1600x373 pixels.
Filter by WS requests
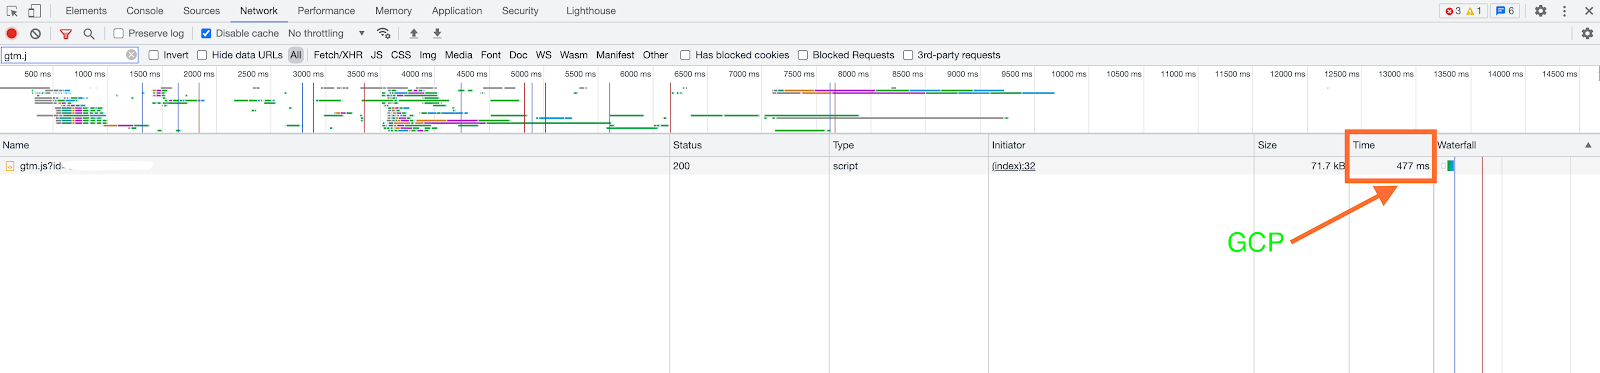(x=544, y=55)
